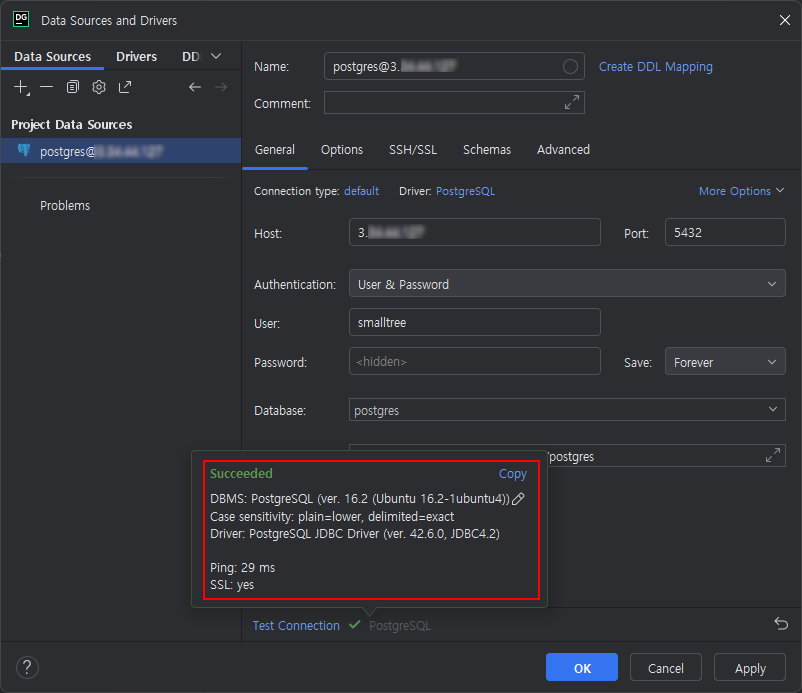The image size is (802, 693).
Task: Click the PostgreSQL label beside Test Connection
Action: [400, 625]
